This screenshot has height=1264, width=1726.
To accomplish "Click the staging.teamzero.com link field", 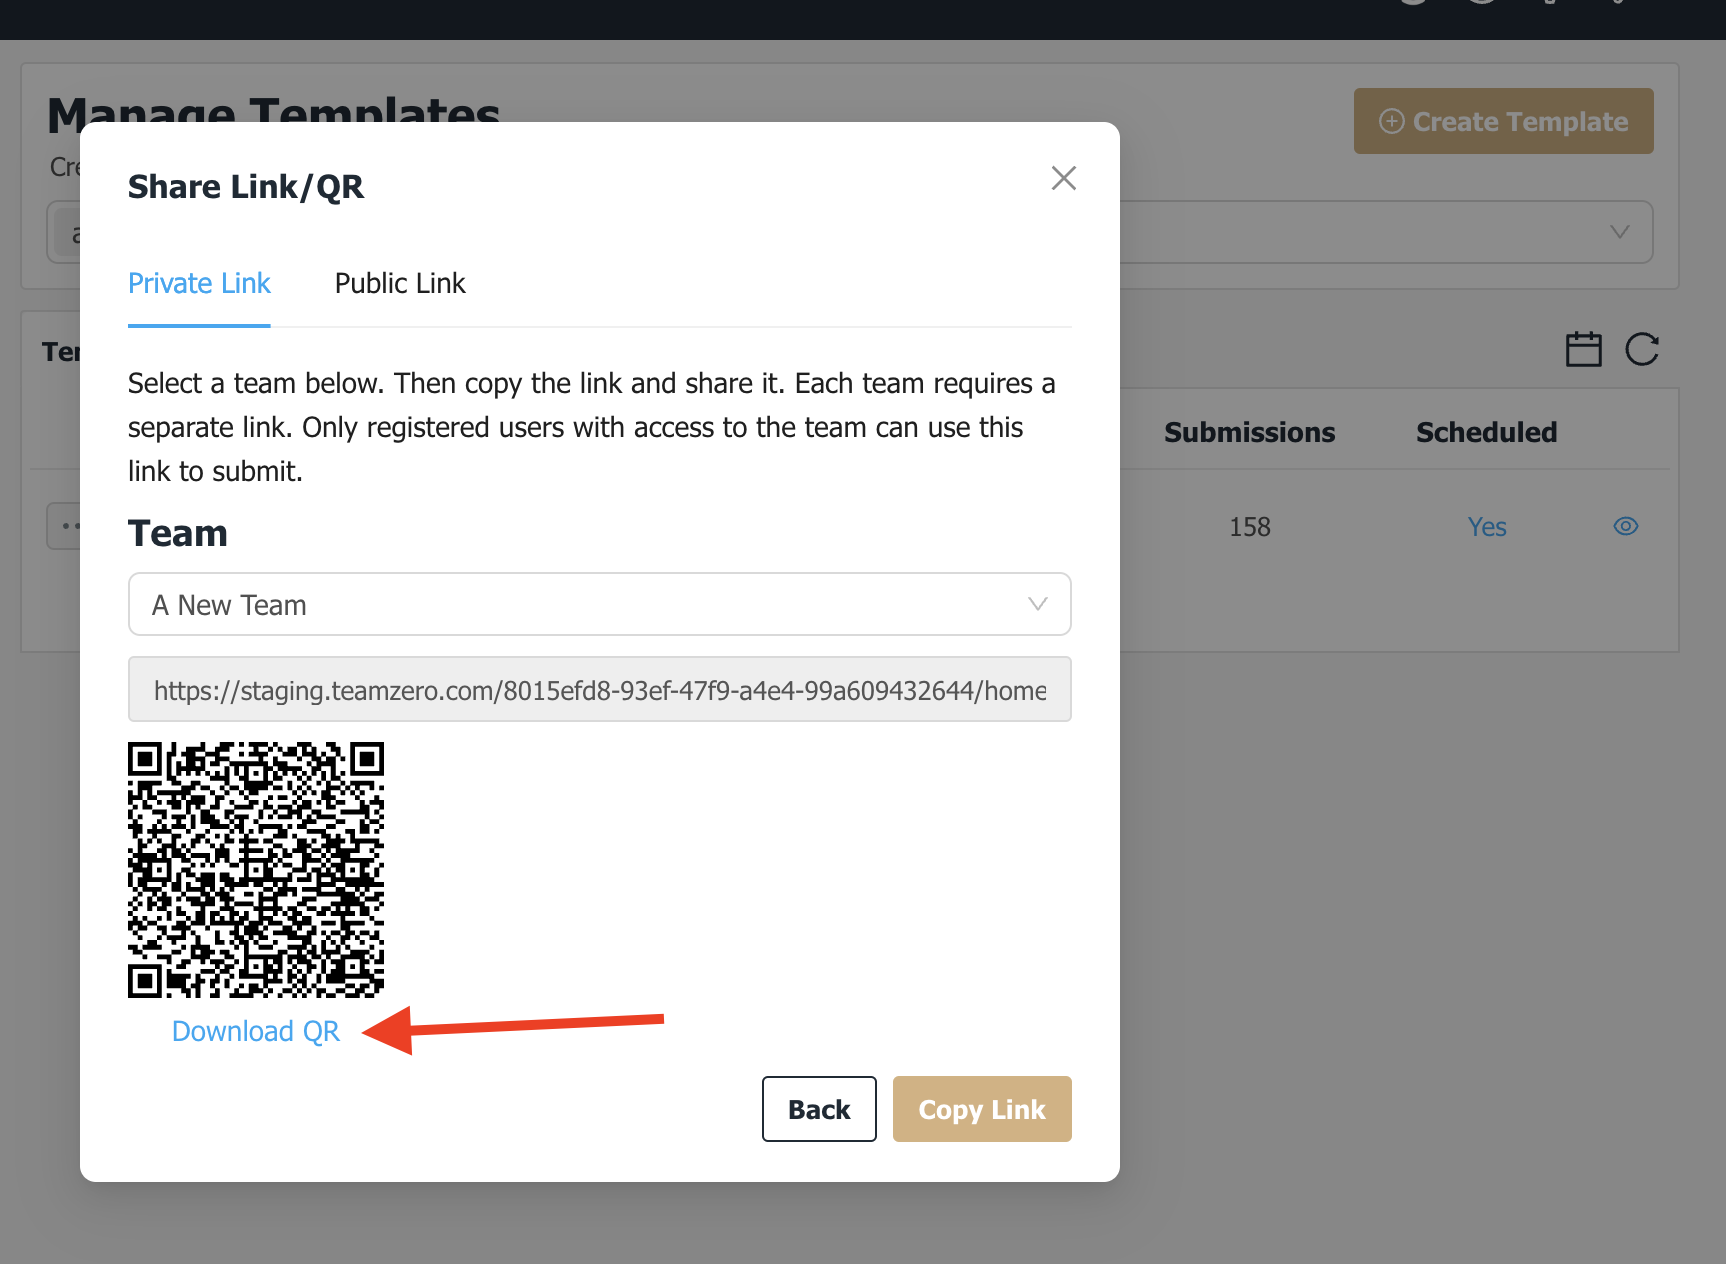I will [x=600, y=689].
